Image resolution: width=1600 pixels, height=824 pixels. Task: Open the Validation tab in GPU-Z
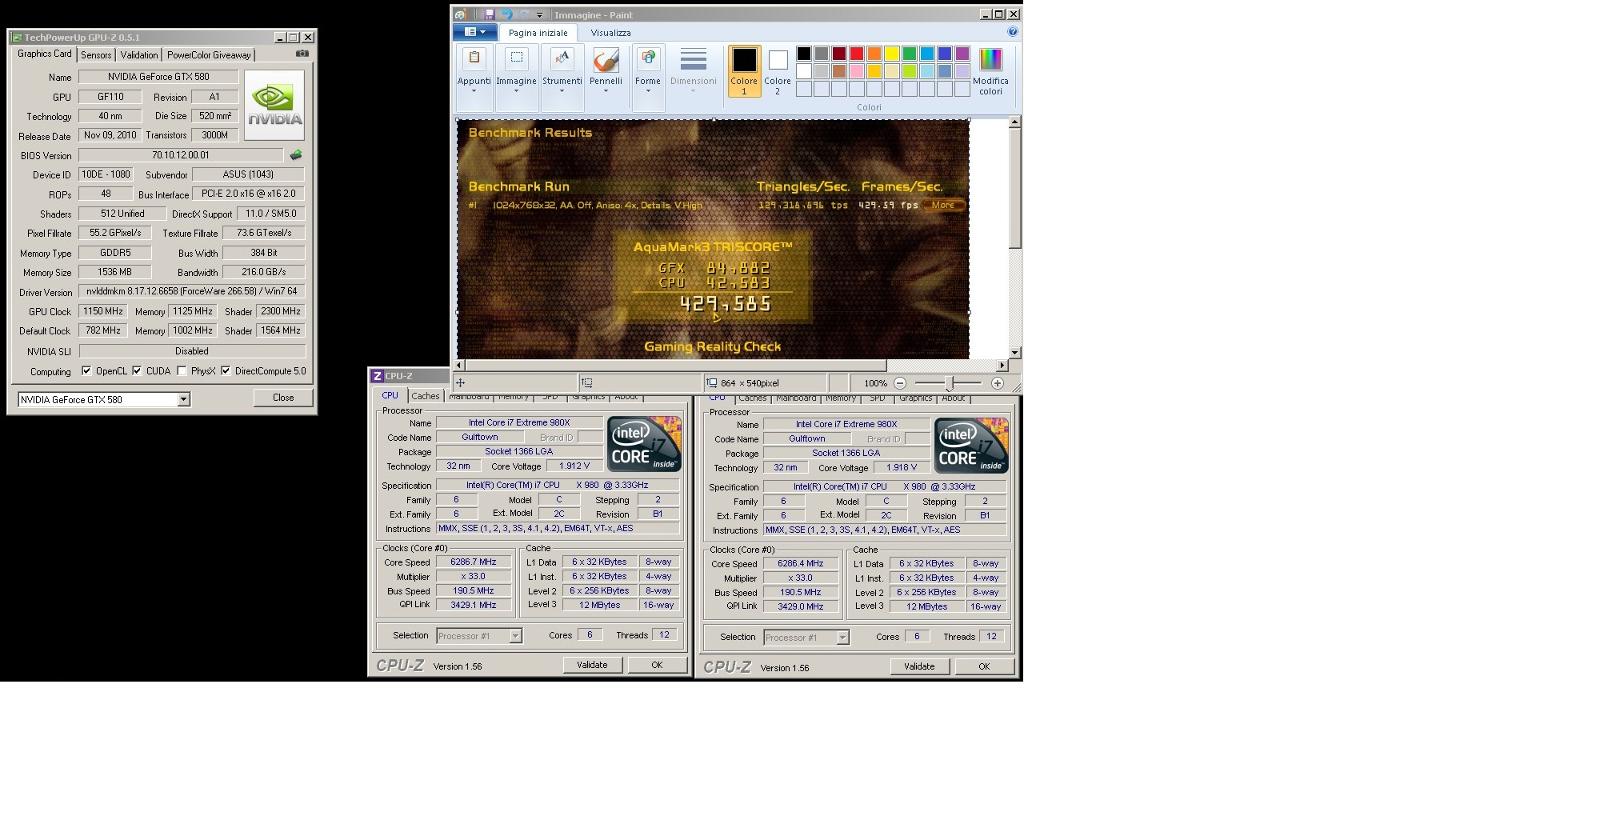(x=138, y=55)
